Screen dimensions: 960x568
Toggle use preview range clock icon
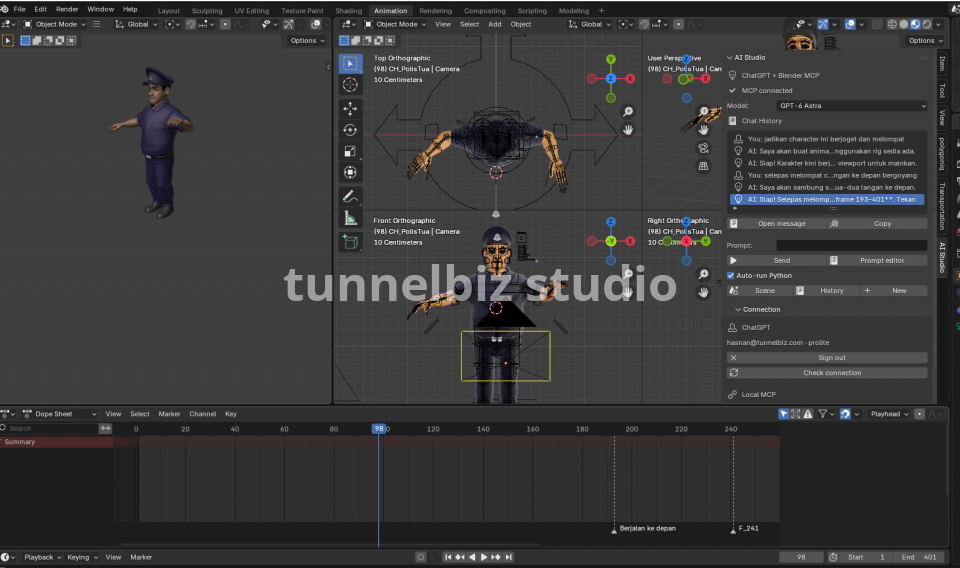pyautogui.click(x=833, y=557)
